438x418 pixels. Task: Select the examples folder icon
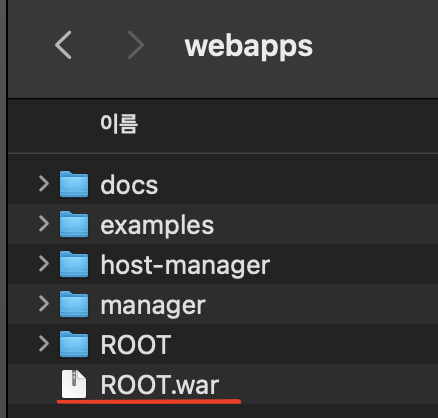(74, 224)
